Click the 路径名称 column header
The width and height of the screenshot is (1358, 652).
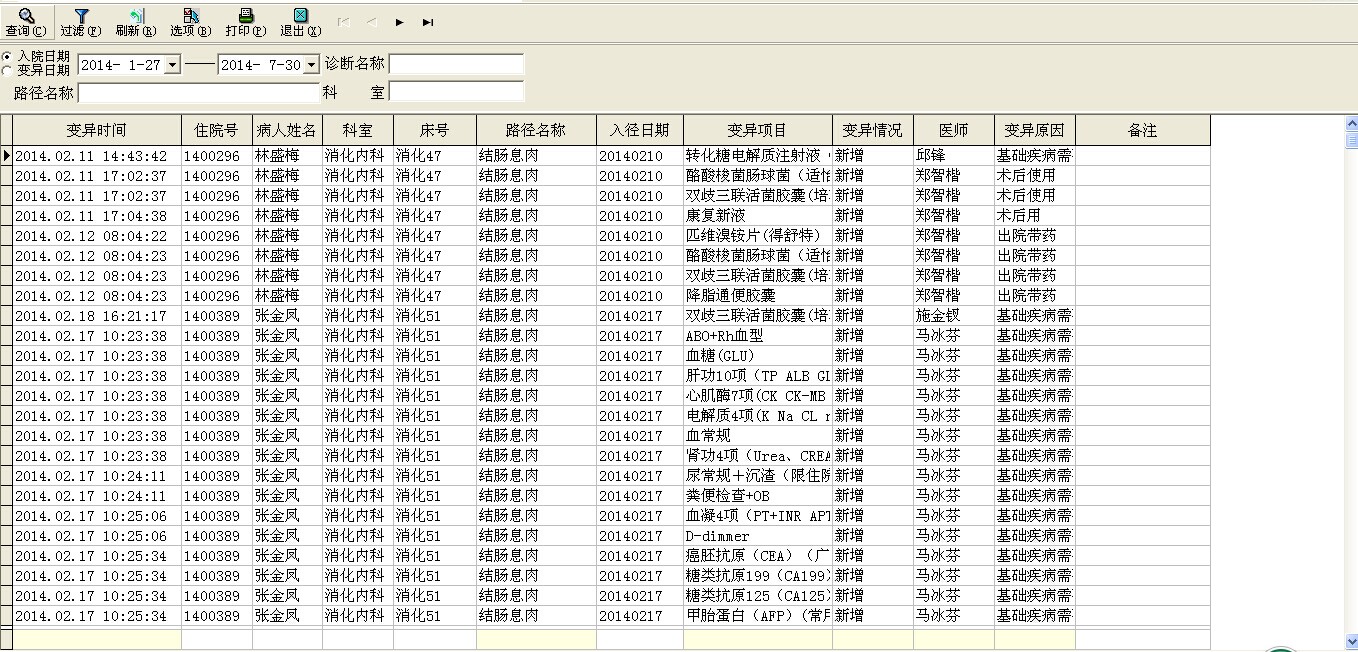coord(536,130)
